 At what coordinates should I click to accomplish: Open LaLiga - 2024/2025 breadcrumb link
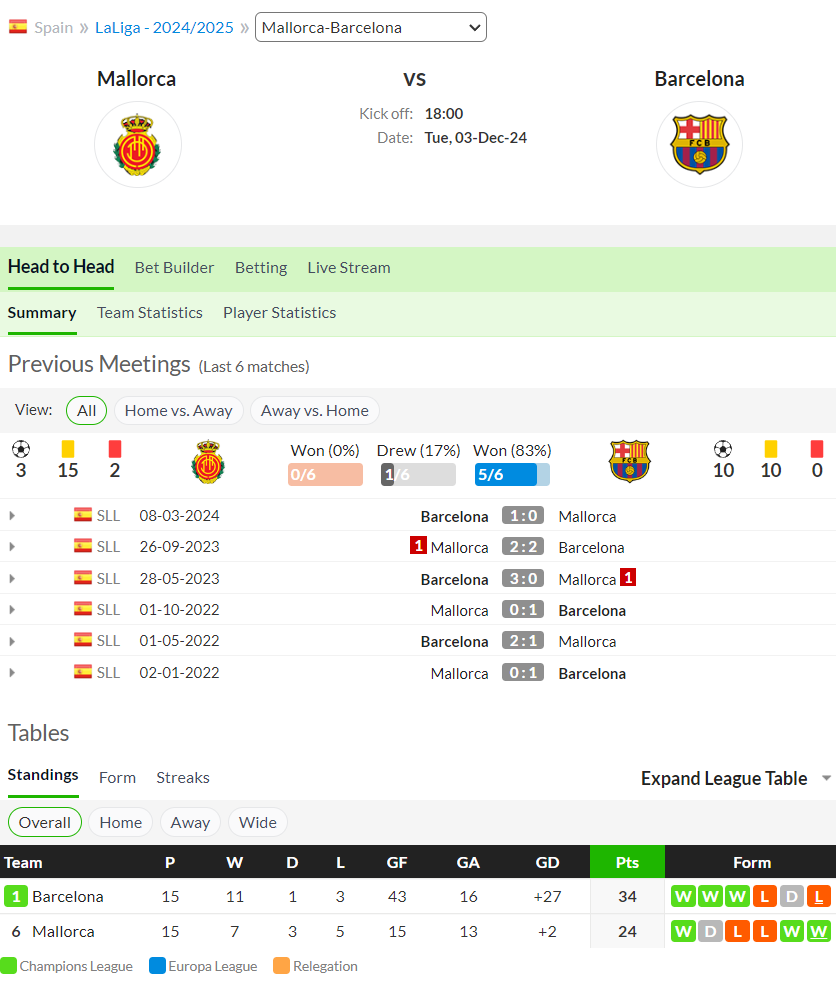coord(164,27)
